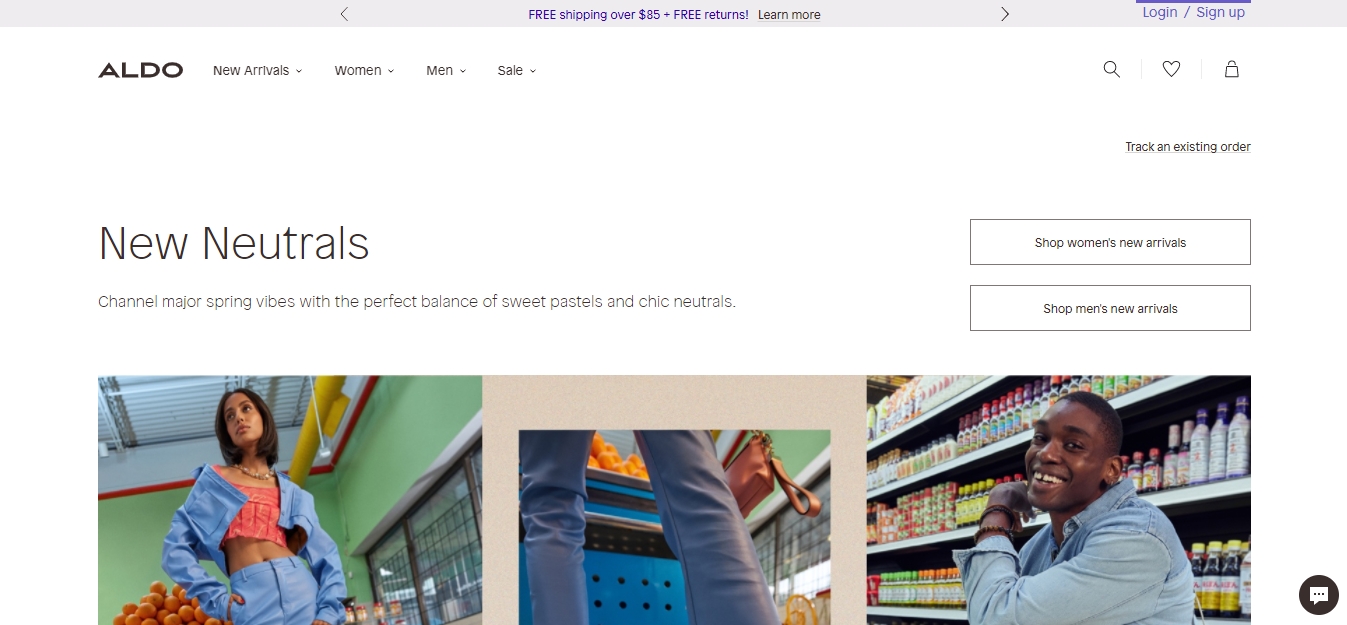Screen dimensions: 1347x625
Task: Open the shopping bag icon
Action: (1232, 69)
